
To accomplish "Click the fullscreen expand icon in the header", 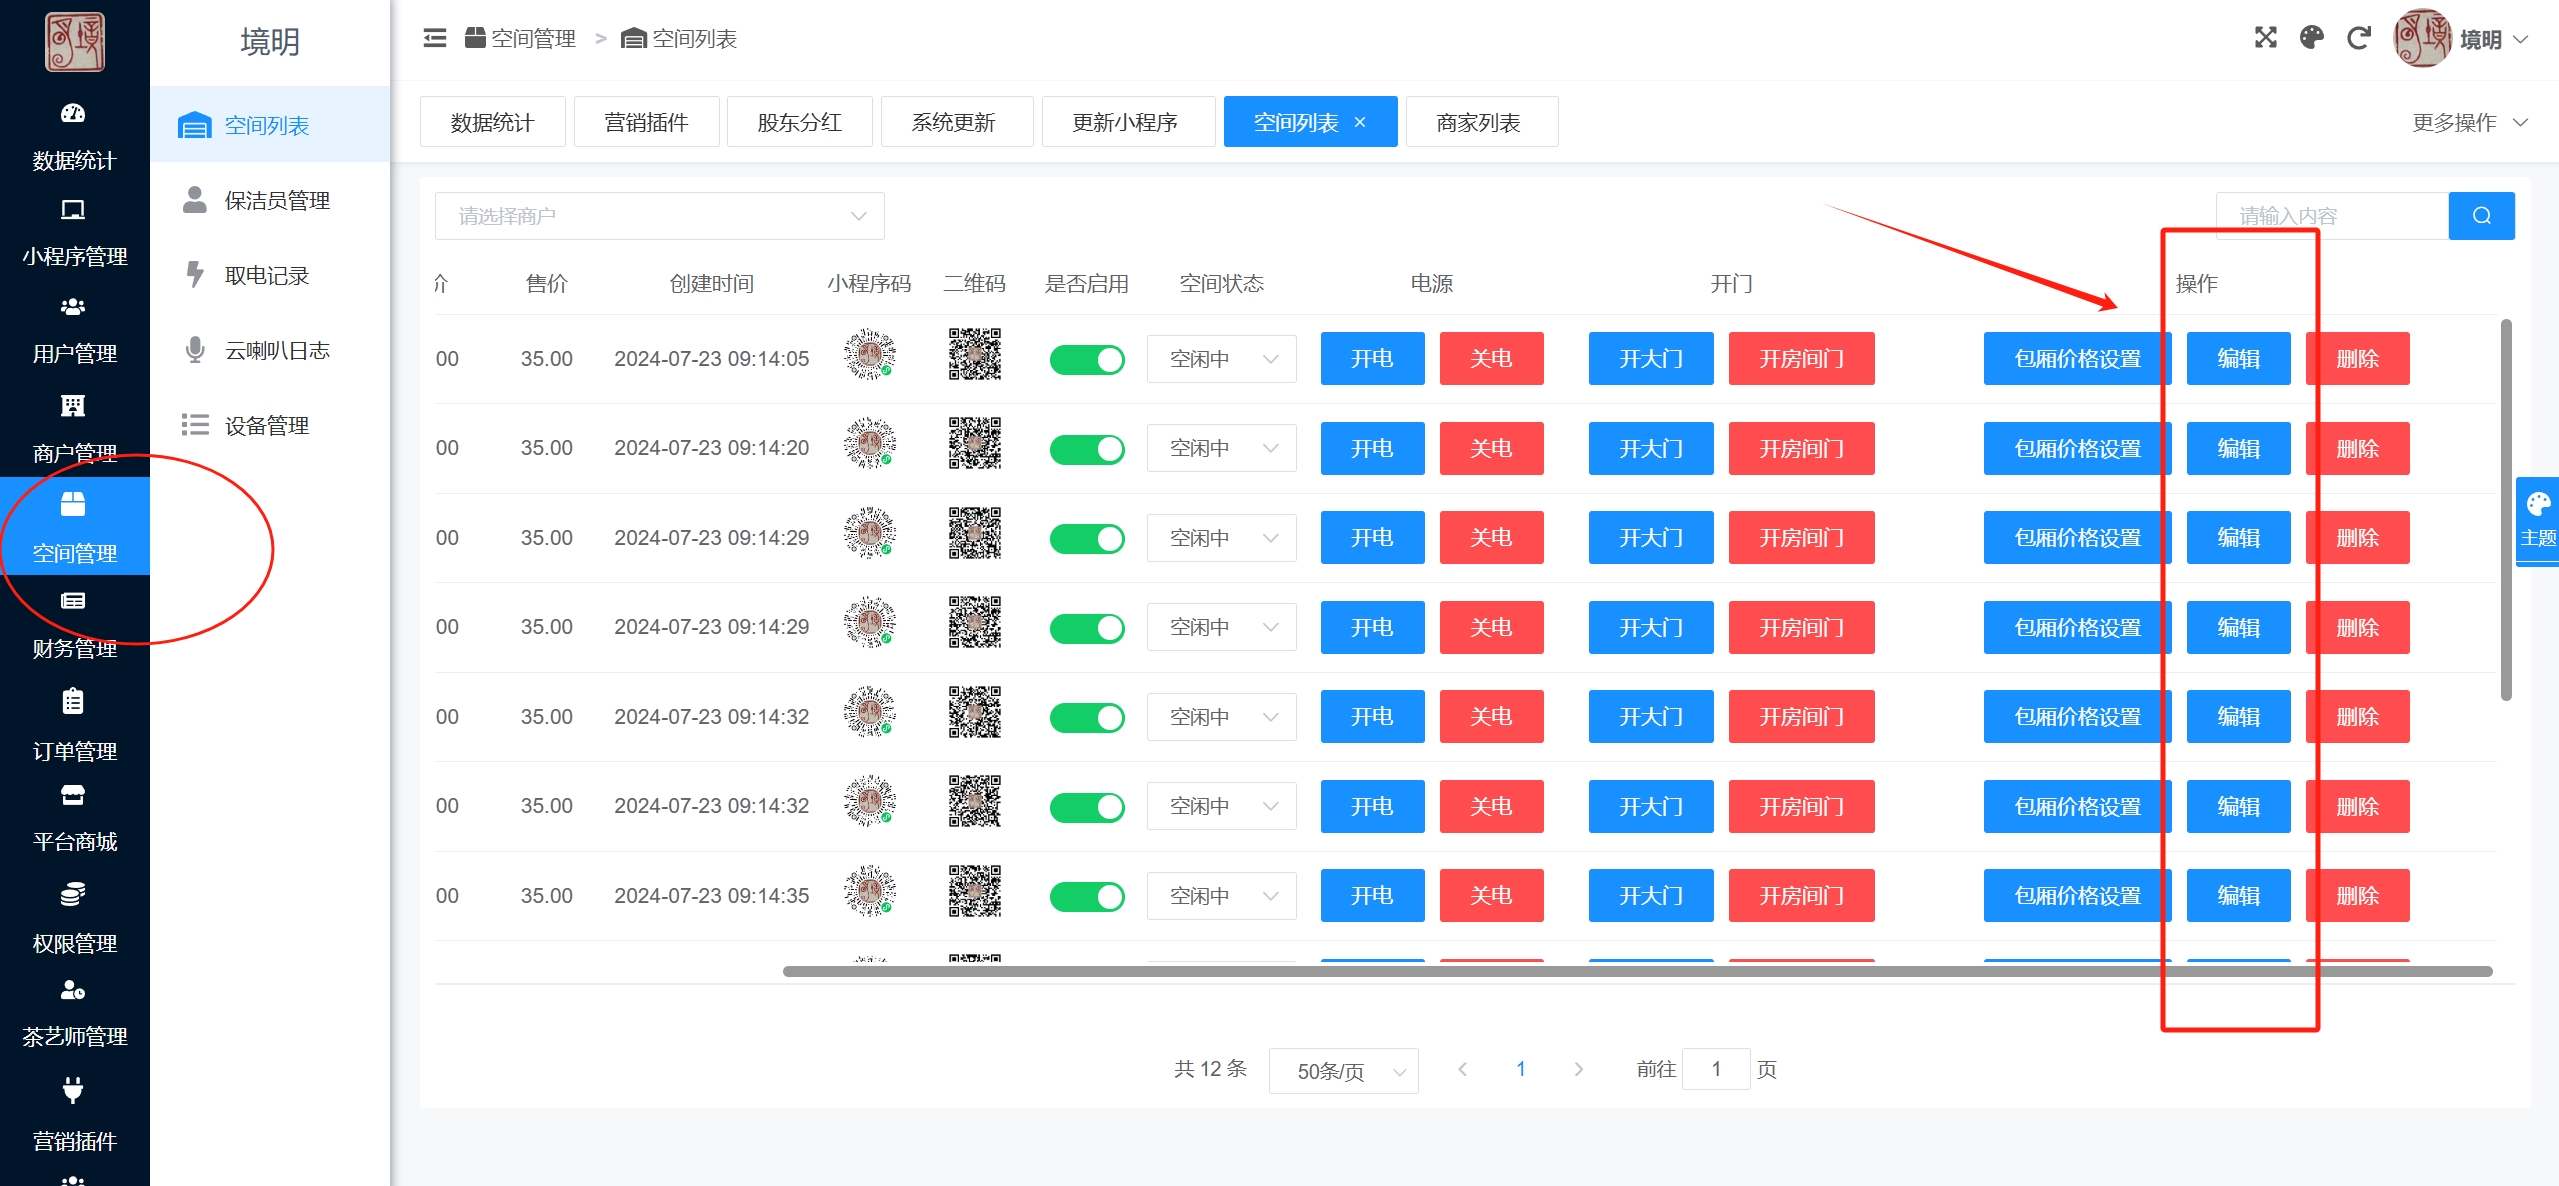I will point(2265,38).
